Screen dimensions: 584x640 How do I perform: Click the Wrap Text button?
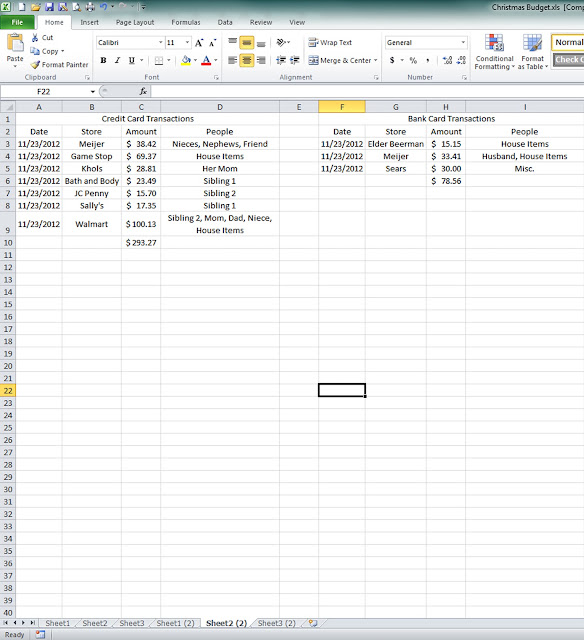point(330,42)
